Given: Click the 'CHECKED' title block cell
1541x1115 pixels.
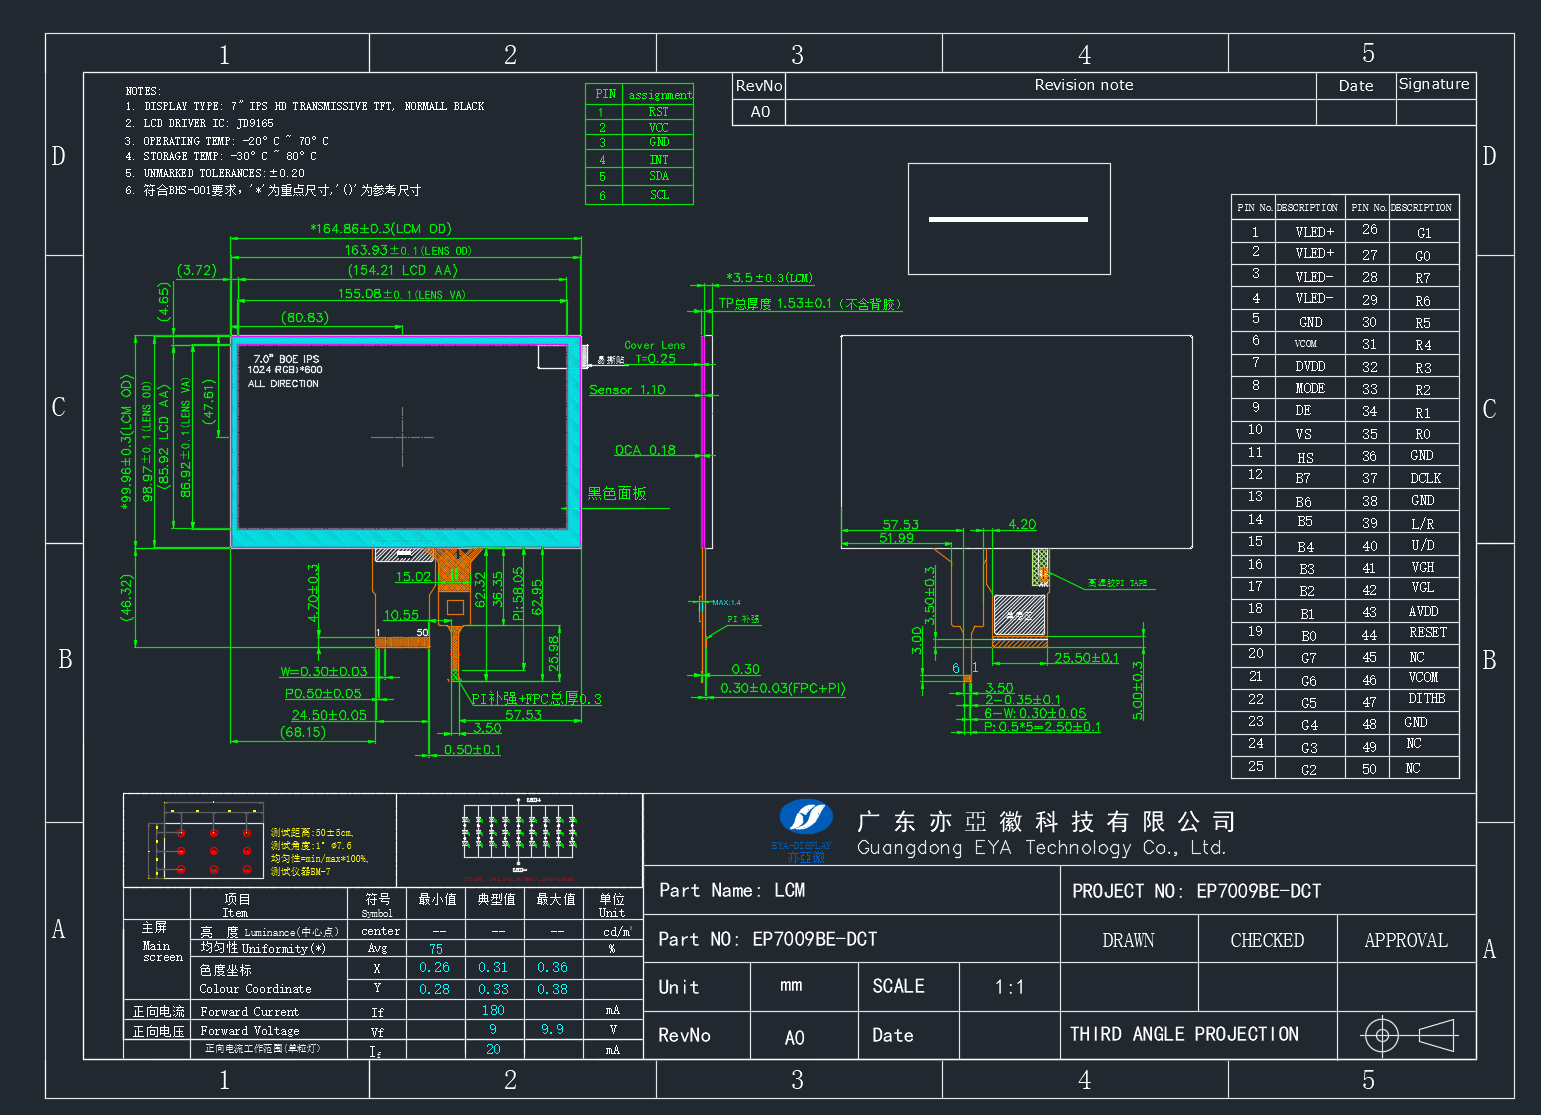Looking at the screenshot, I should click(x=1267, y=940).
